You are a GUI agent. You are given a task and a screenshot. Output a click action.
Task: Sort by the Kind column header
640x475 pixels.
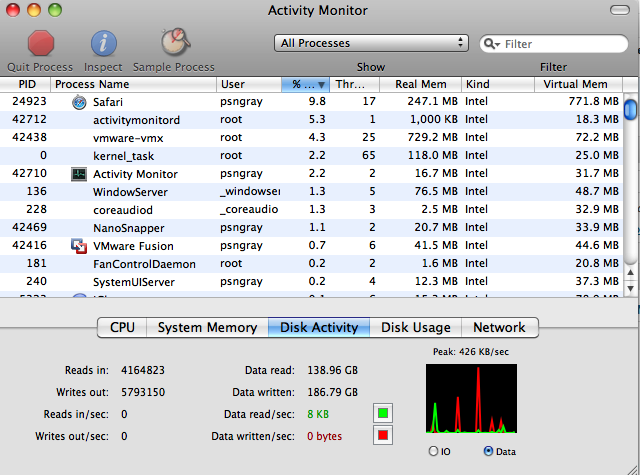point(498,84)
